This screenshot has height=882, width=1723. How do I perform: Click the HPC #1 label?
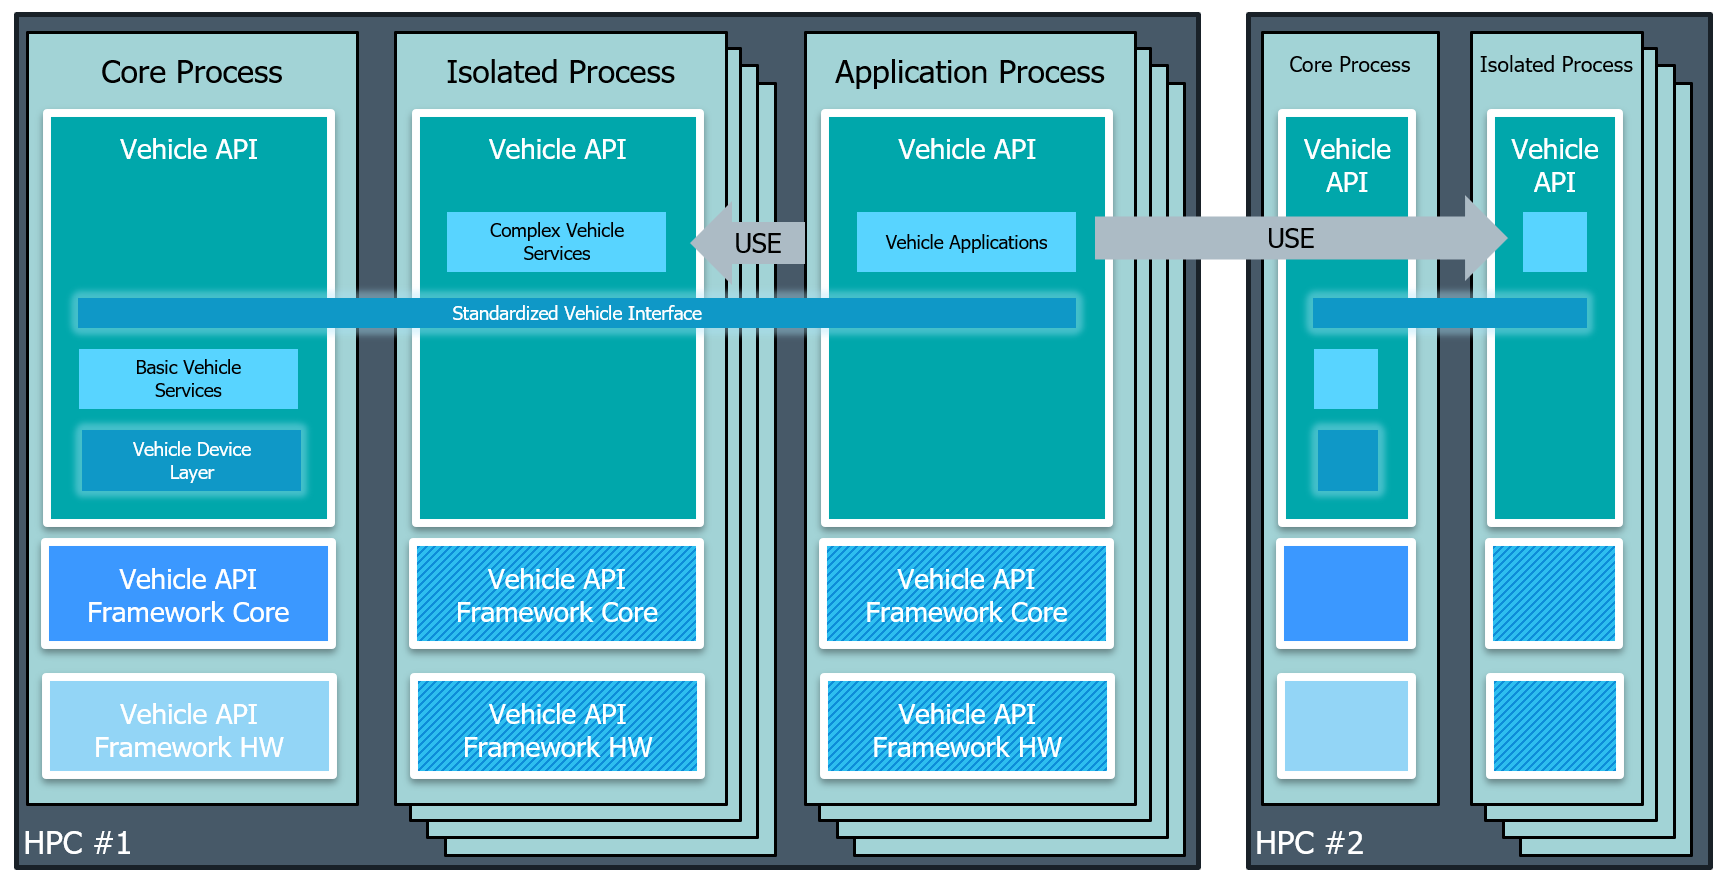[x=77, y=843]
